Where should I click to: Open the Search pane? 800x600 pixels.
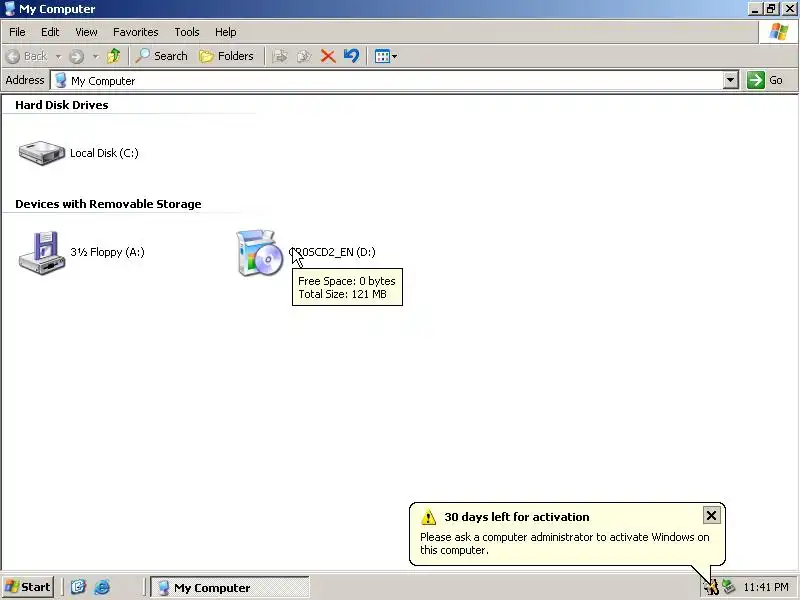click(x=161, y=56)
